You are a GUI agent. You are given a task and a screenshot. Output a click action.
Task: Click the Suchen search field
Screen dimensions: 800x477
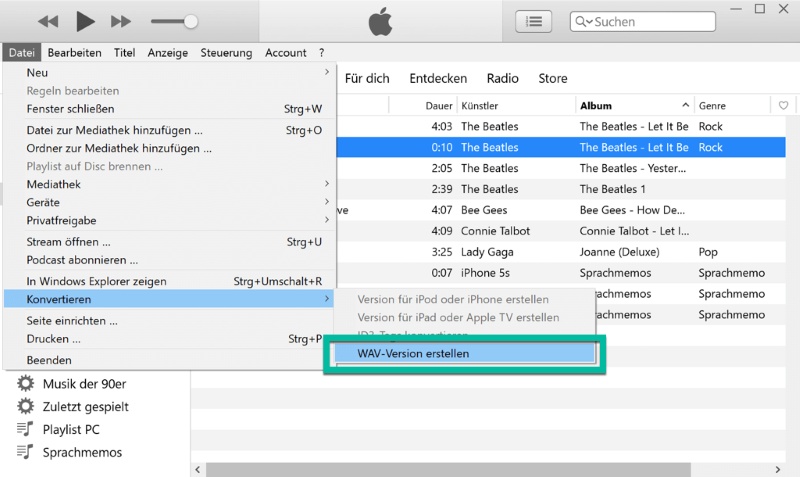[x=642, y=21]
